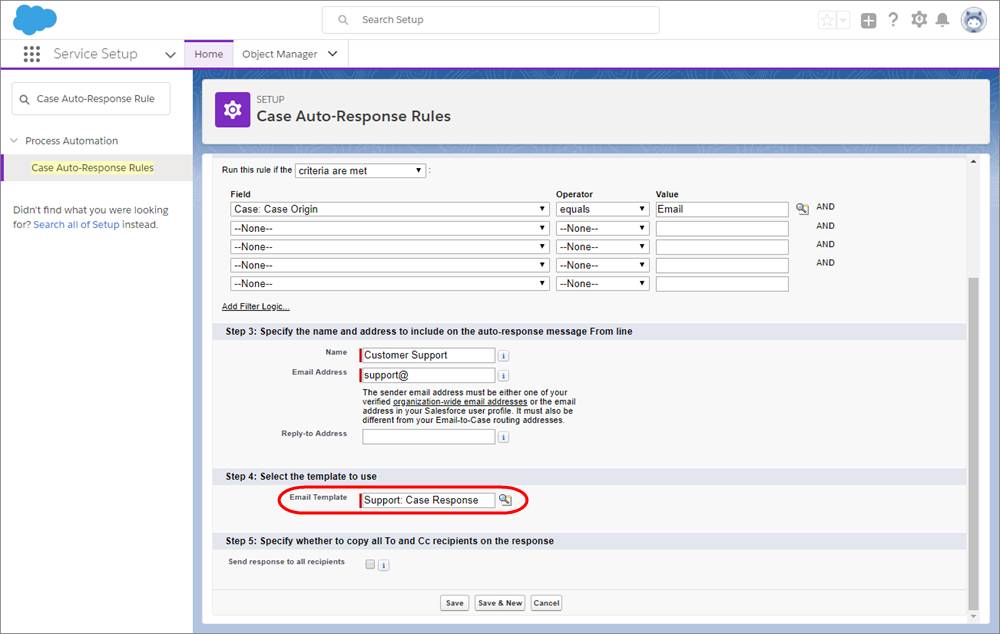Click the Salesforce cloud logo
The height and width of the screenshot is (634, 1000).
(x=34, y=19)
